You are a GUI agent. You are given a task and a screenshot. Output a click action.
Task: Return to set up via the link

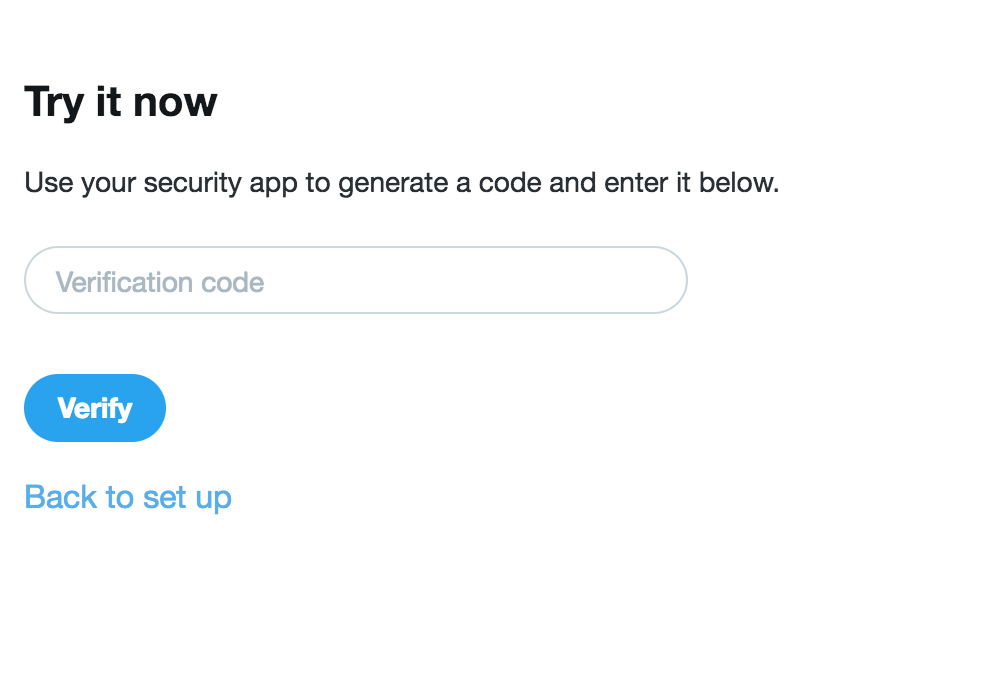coord(128,497)
